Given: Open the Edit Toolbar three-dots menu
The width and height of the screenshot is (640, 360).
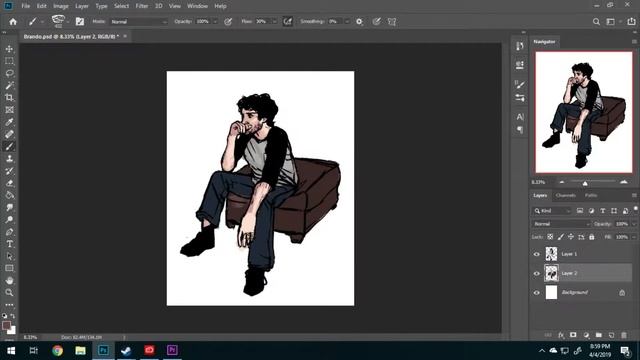Looking at the screenshot, I should [x=9, y=304].
